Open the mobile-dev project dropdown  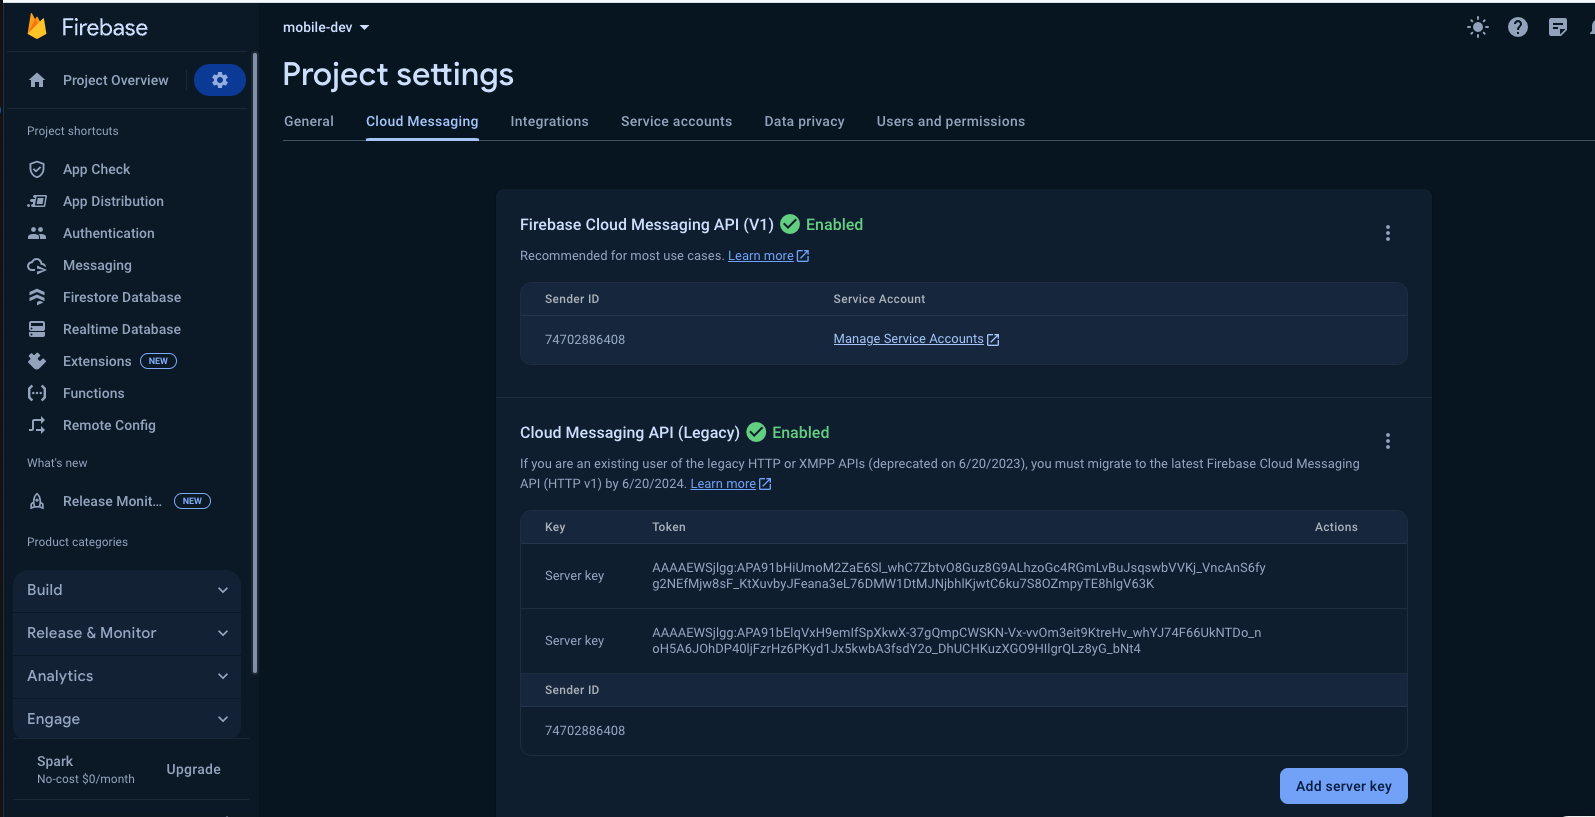click(x=326, y=27)
